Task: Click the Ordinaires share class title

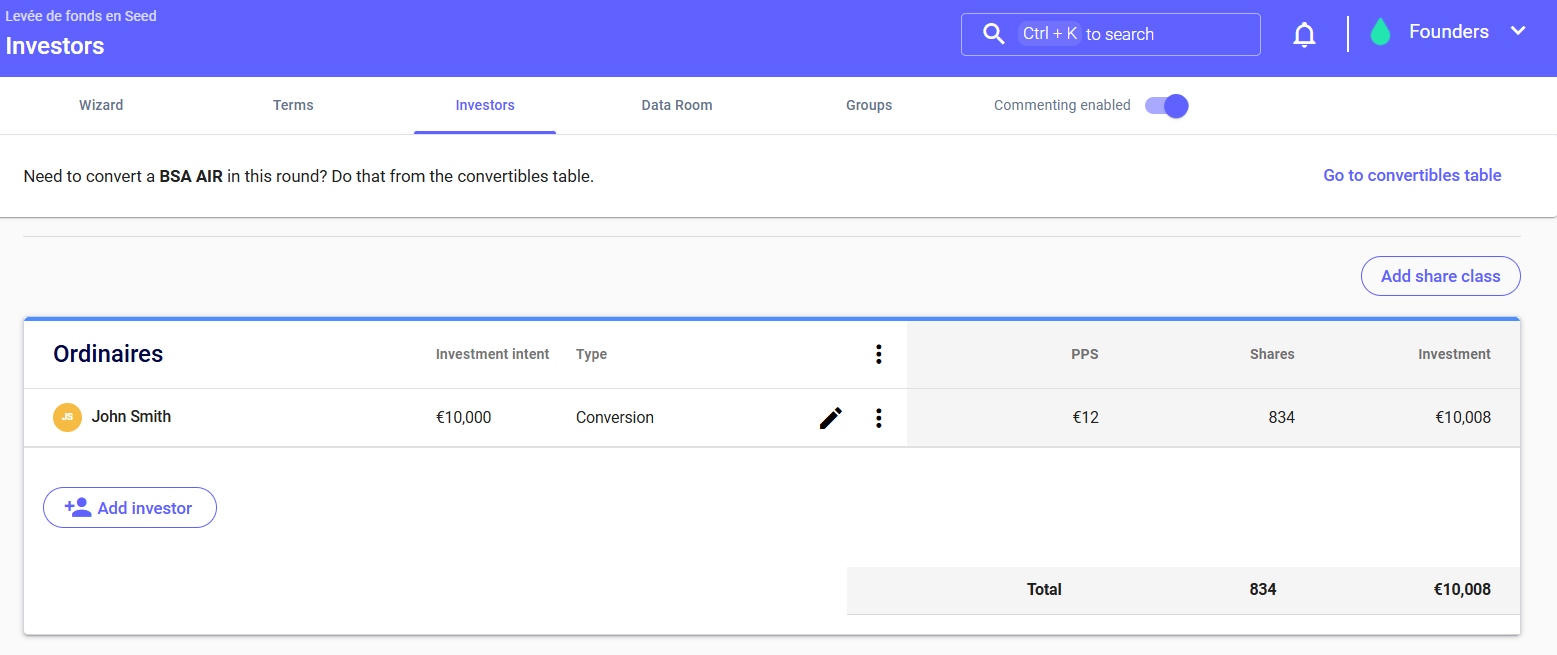Action: click(x=108, y=354)
